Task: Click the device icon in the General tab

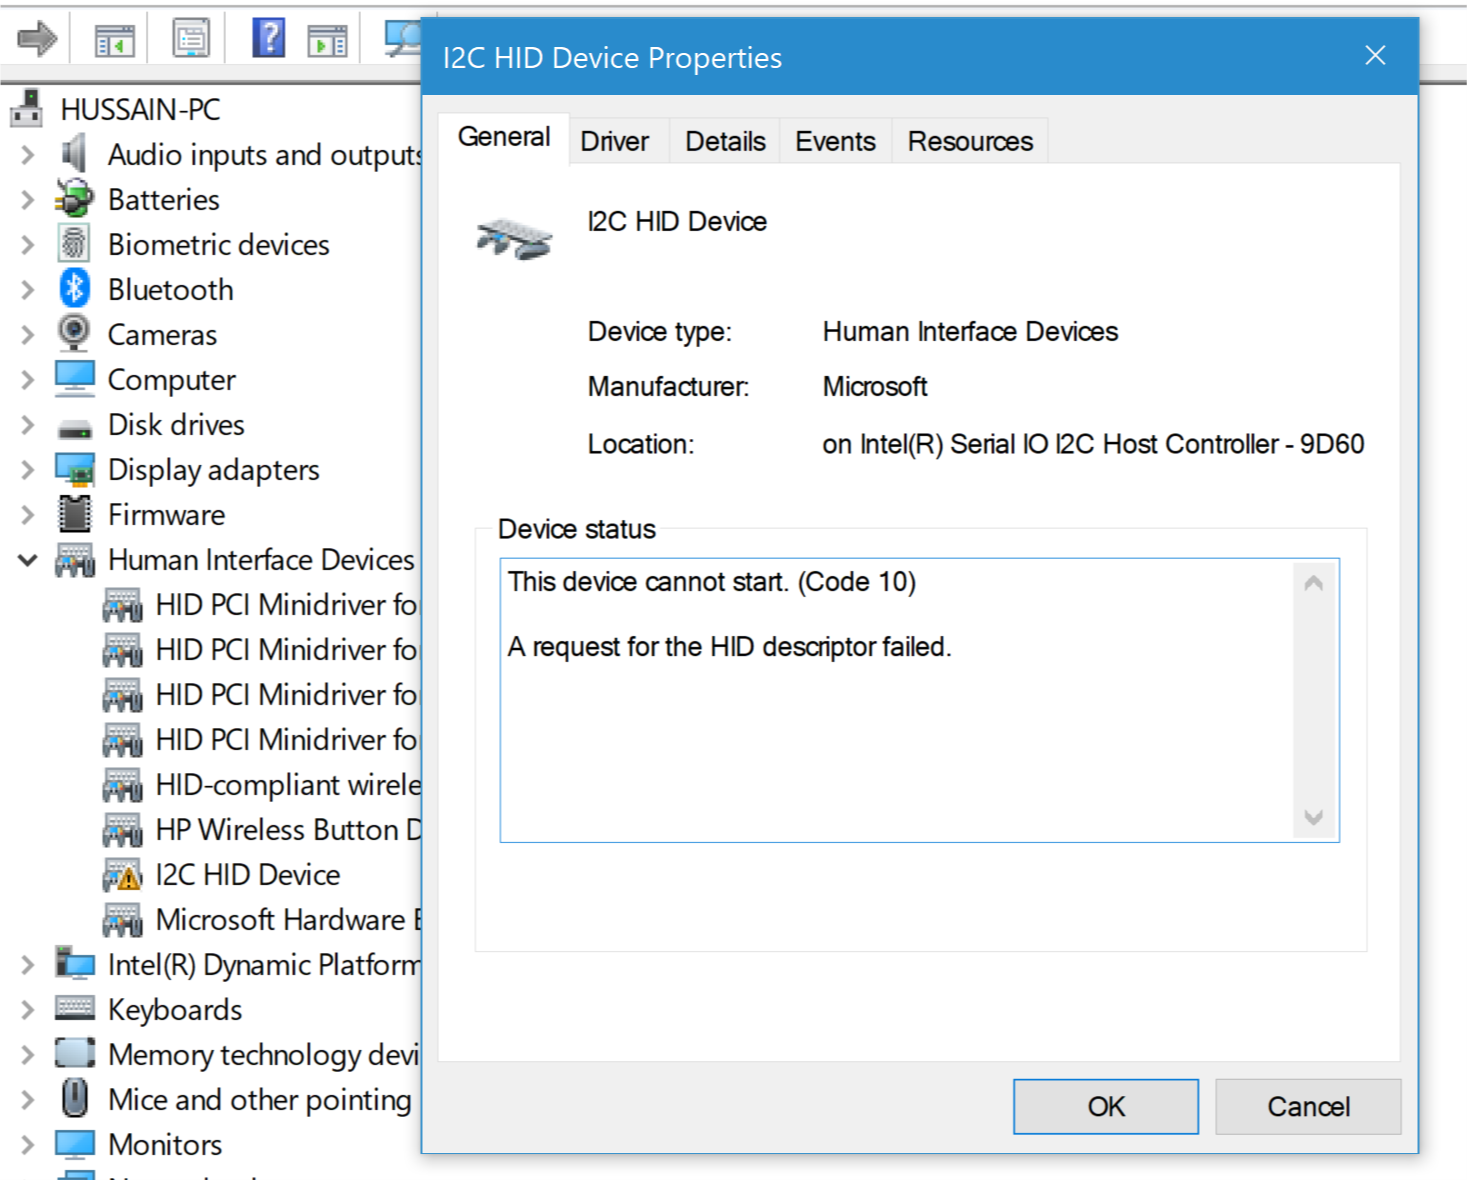Action: [515, 239]
